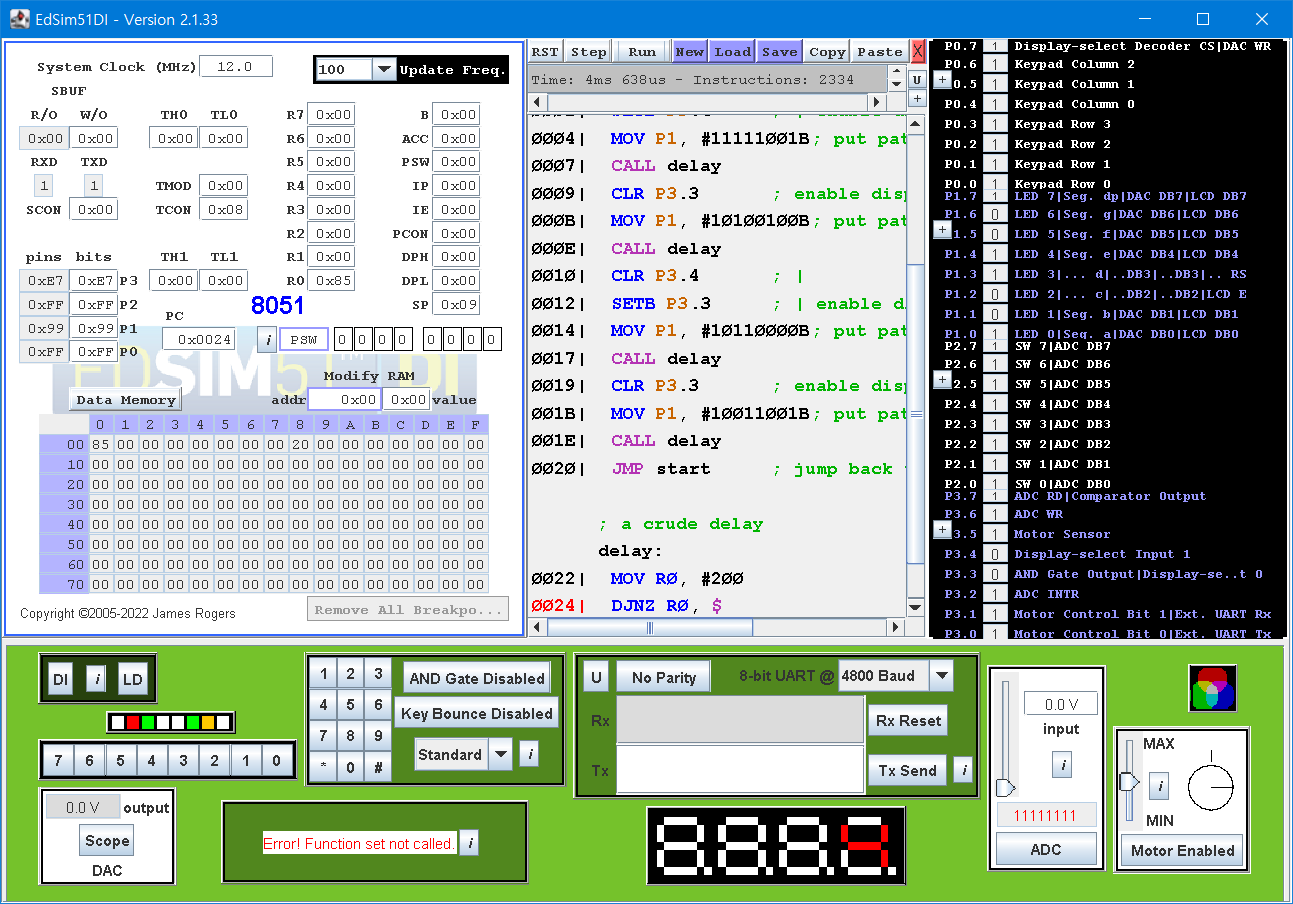Click the RST reset button
This screenshot has height=904, width=1293.
point(545,52)
